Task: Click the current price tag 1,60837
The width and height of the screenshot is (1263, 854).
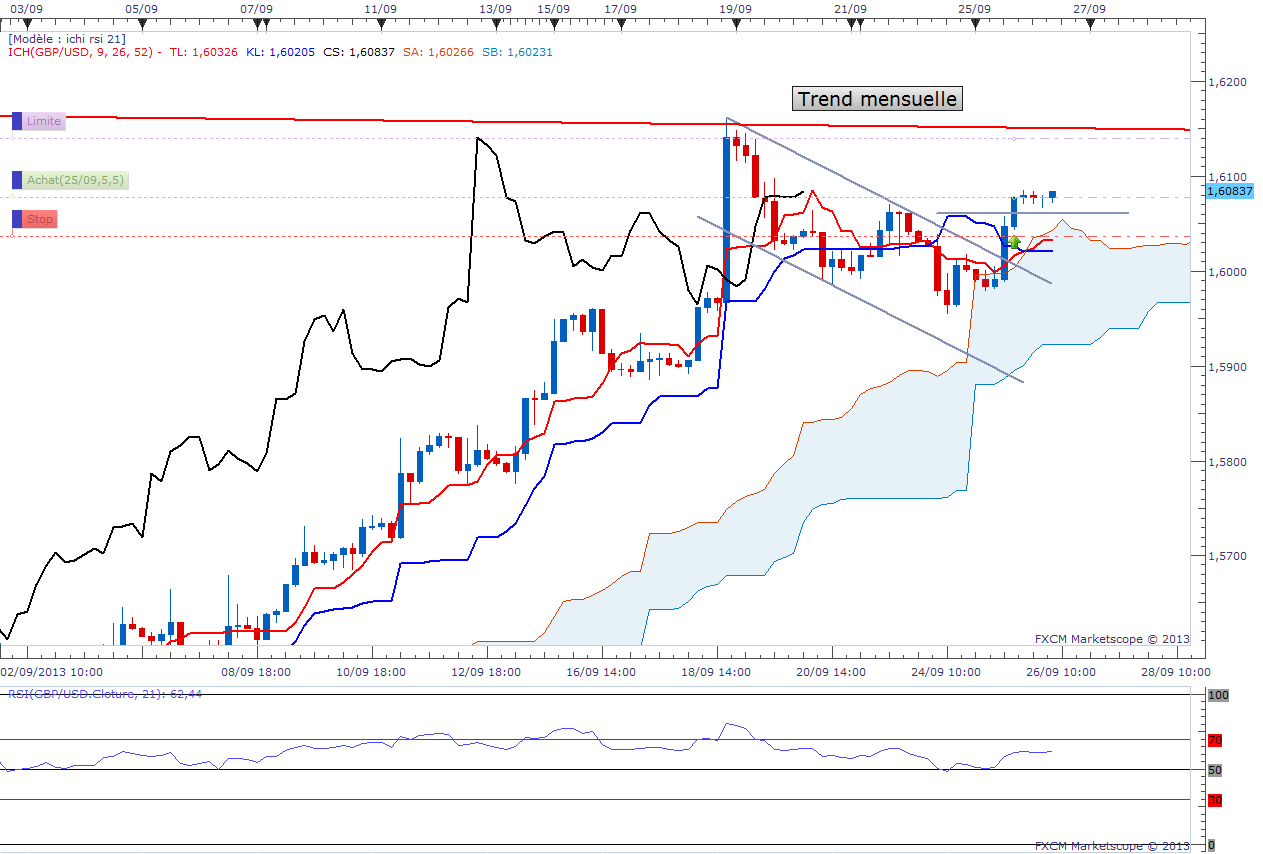Action: click(x=1230, y=191)
